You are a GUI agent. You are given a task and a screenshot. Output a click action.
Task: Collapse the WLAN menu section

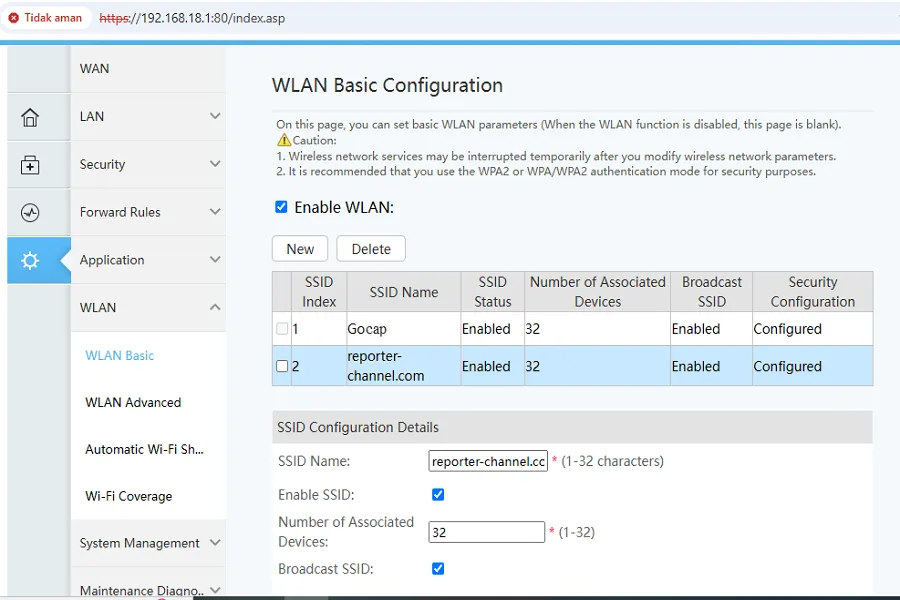(150, 308)
